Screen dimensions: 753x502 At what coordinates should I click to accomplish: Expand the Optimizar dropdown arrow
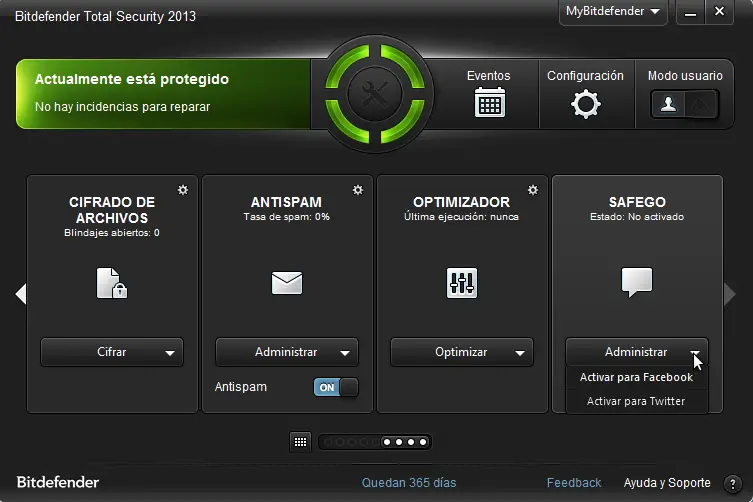pos(520,353)
